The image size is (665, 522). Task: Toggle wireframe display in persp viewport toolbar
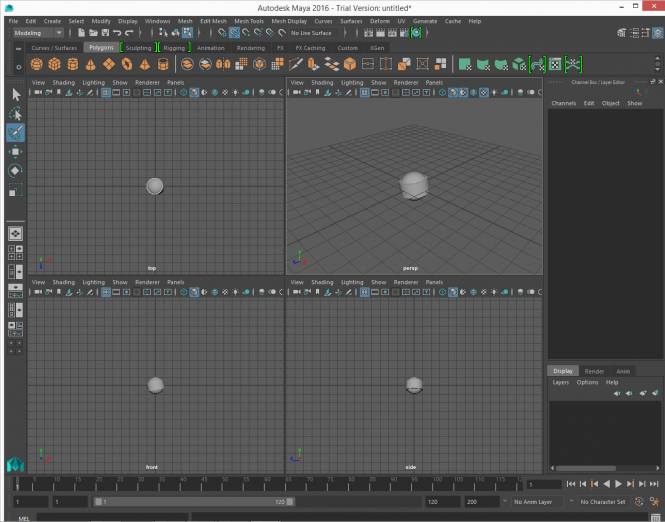coord(442,92)
